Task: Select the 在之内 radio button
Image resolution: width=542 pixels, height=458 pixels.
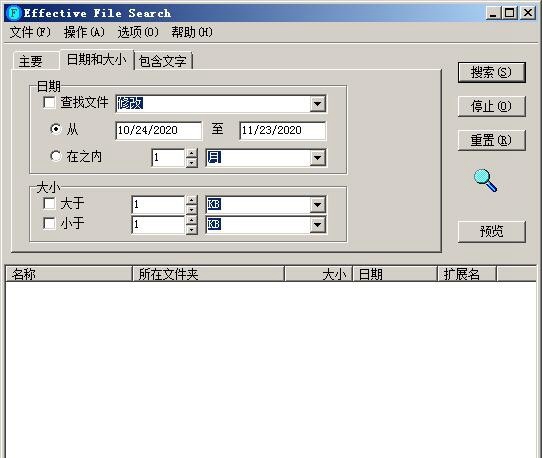Action: (56, 156)
